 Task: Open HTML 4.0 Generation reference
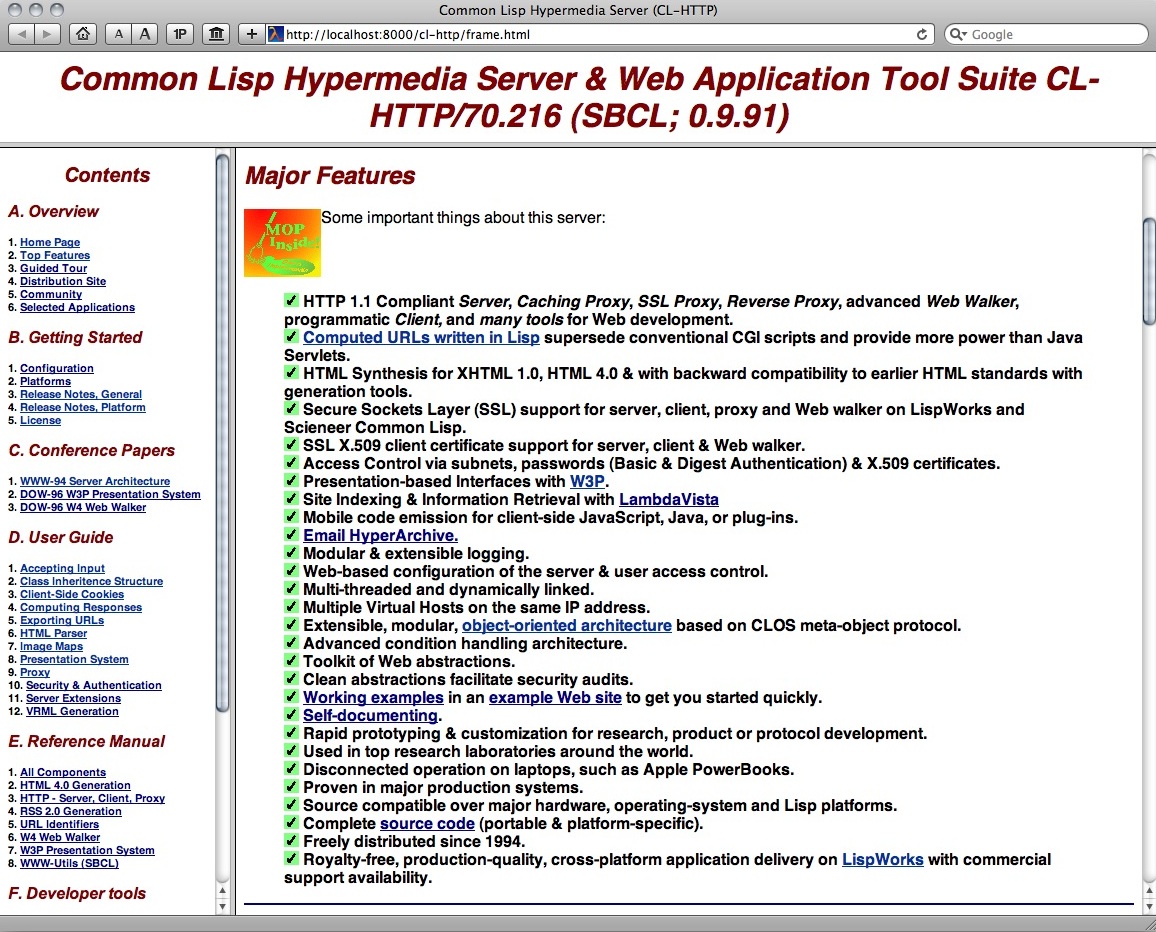point(75,785)
